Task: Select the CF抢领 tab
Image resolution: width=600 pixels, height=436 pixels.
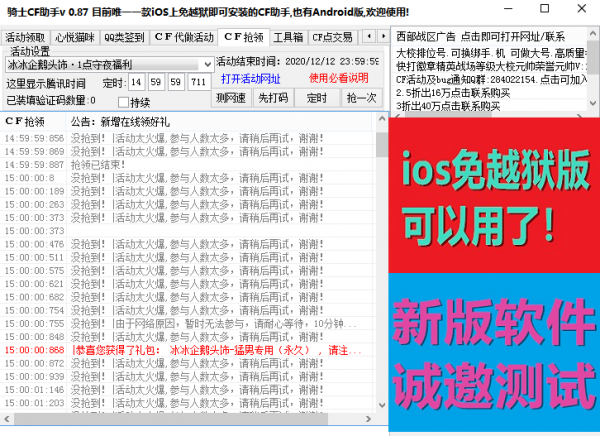Action: [x=244, y=37]
